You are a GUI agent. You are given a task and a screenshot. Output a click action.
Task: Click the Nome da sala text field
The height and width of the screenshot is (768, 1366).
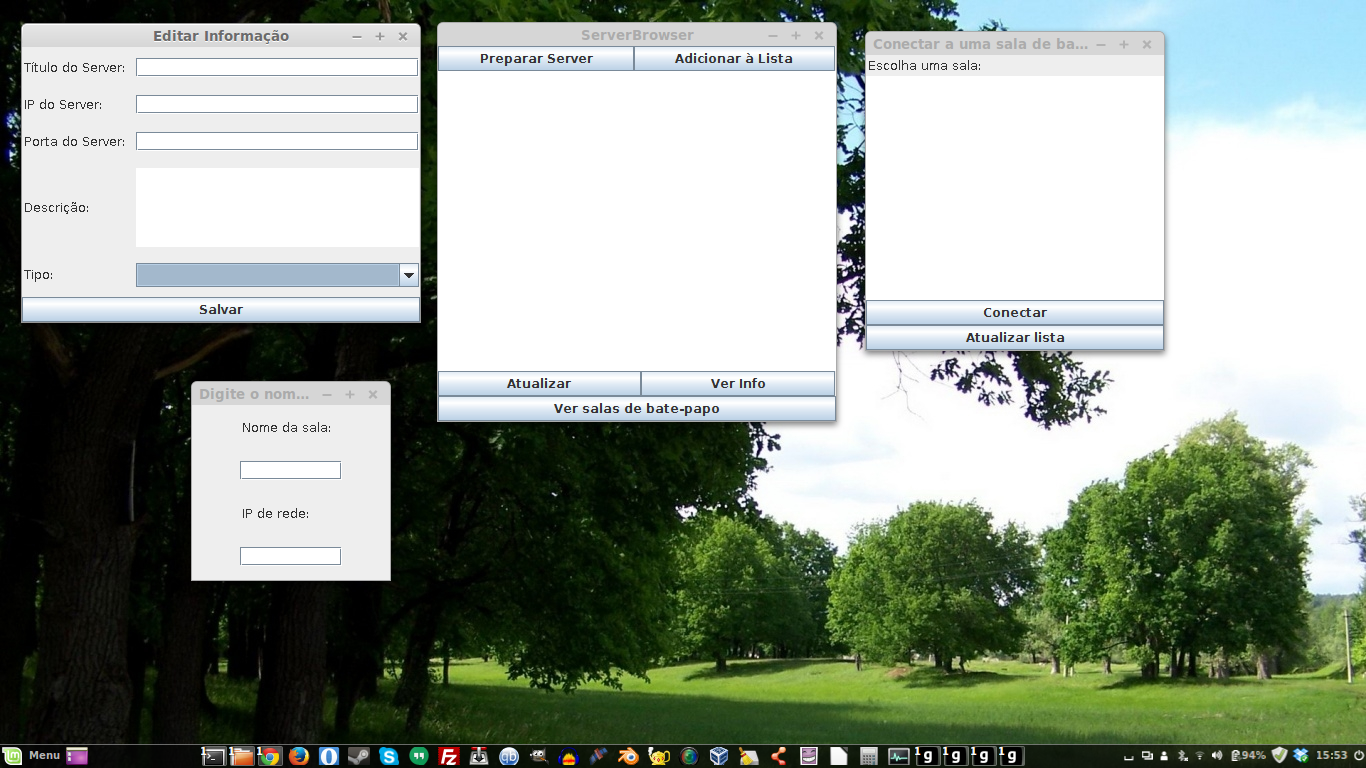pyautogui.click(x=290, y=470)
